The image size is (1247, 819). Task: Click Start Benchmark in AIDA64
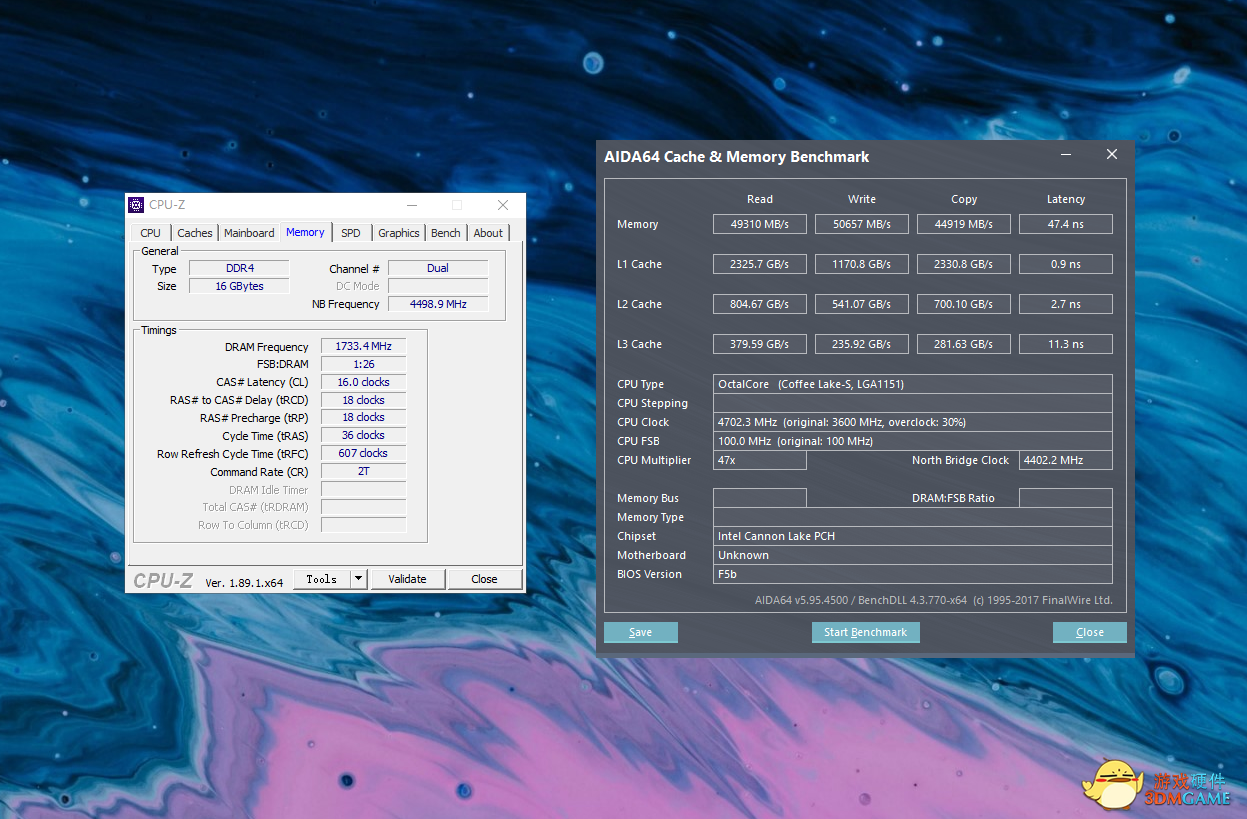pyautogui.click(x=866, y=632)
